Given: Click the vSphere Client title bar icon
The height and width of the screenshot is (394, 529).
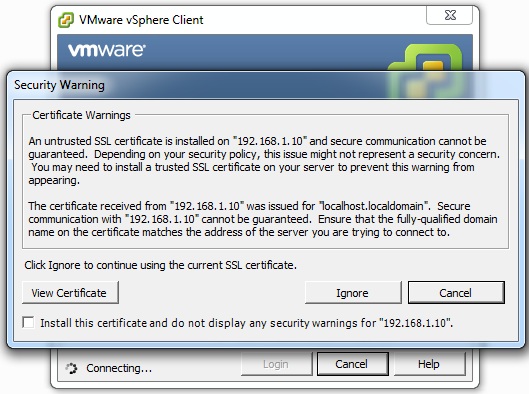Looking at the screenshot, I should coord(65,20).
